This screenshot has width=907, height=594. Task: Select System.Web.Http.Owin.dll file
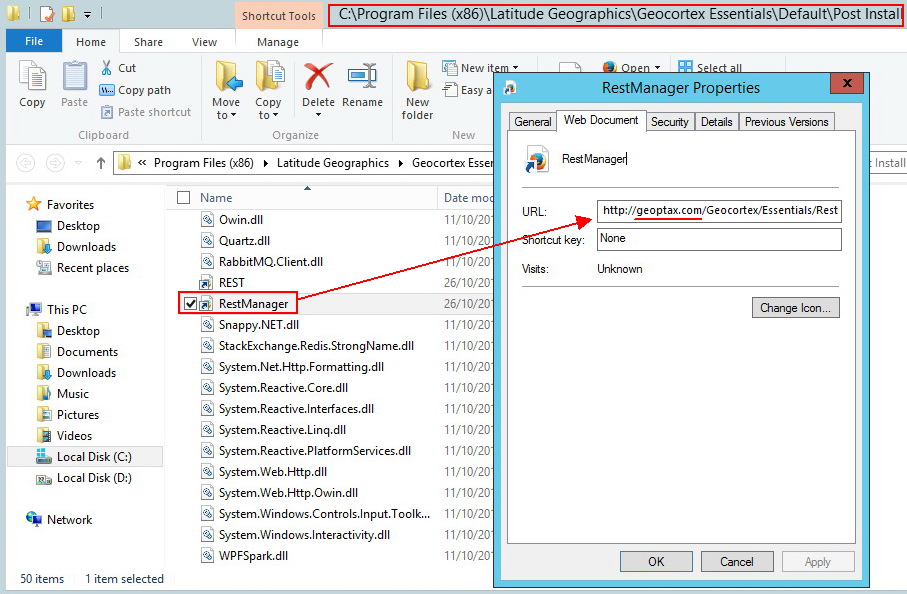pyautogui.click(x=288, y=493)
